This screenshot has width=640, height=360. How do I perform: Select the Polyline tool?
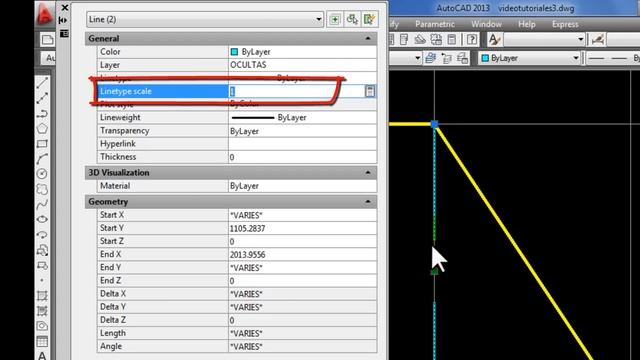click(42, 113)
